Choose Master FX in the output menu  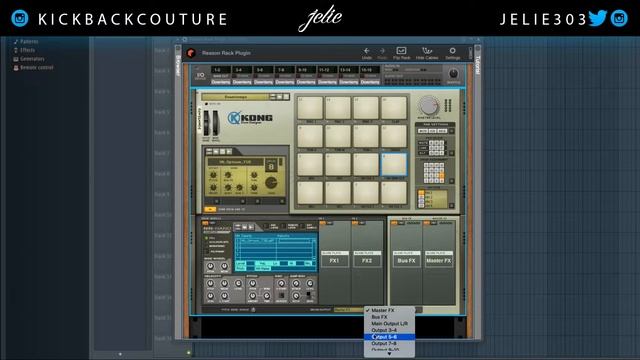point(389,310)
